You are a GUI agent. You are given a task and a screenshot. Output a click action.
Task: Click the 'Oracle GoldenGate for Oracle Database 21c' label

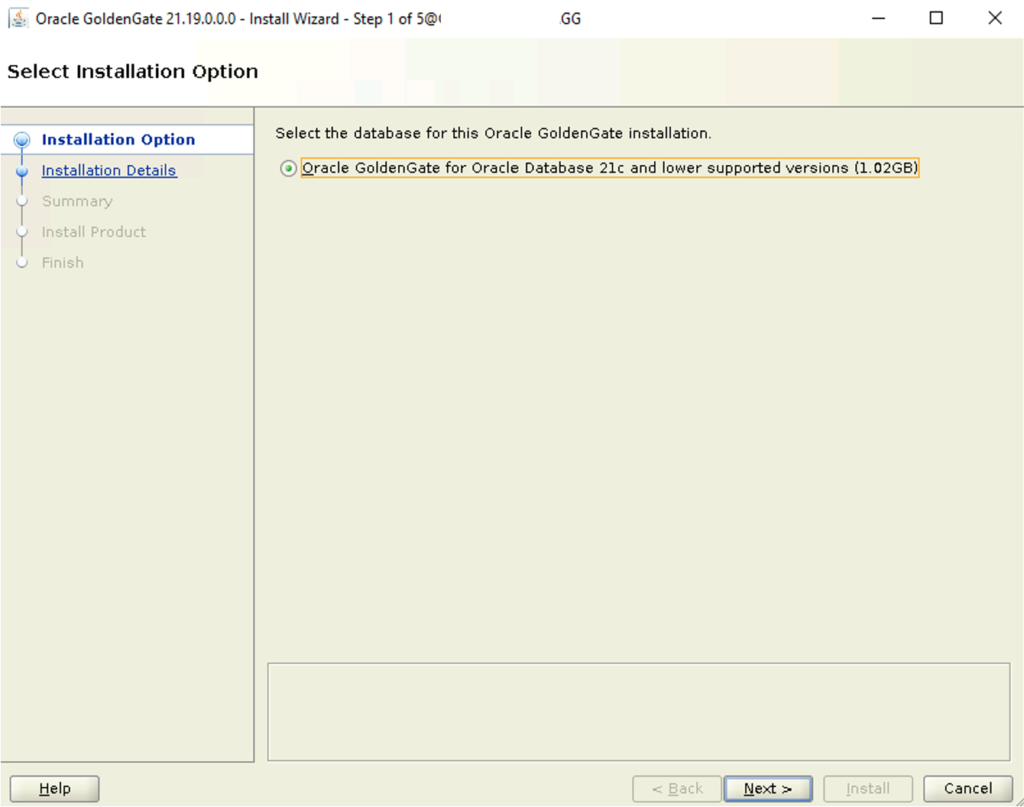610,168
